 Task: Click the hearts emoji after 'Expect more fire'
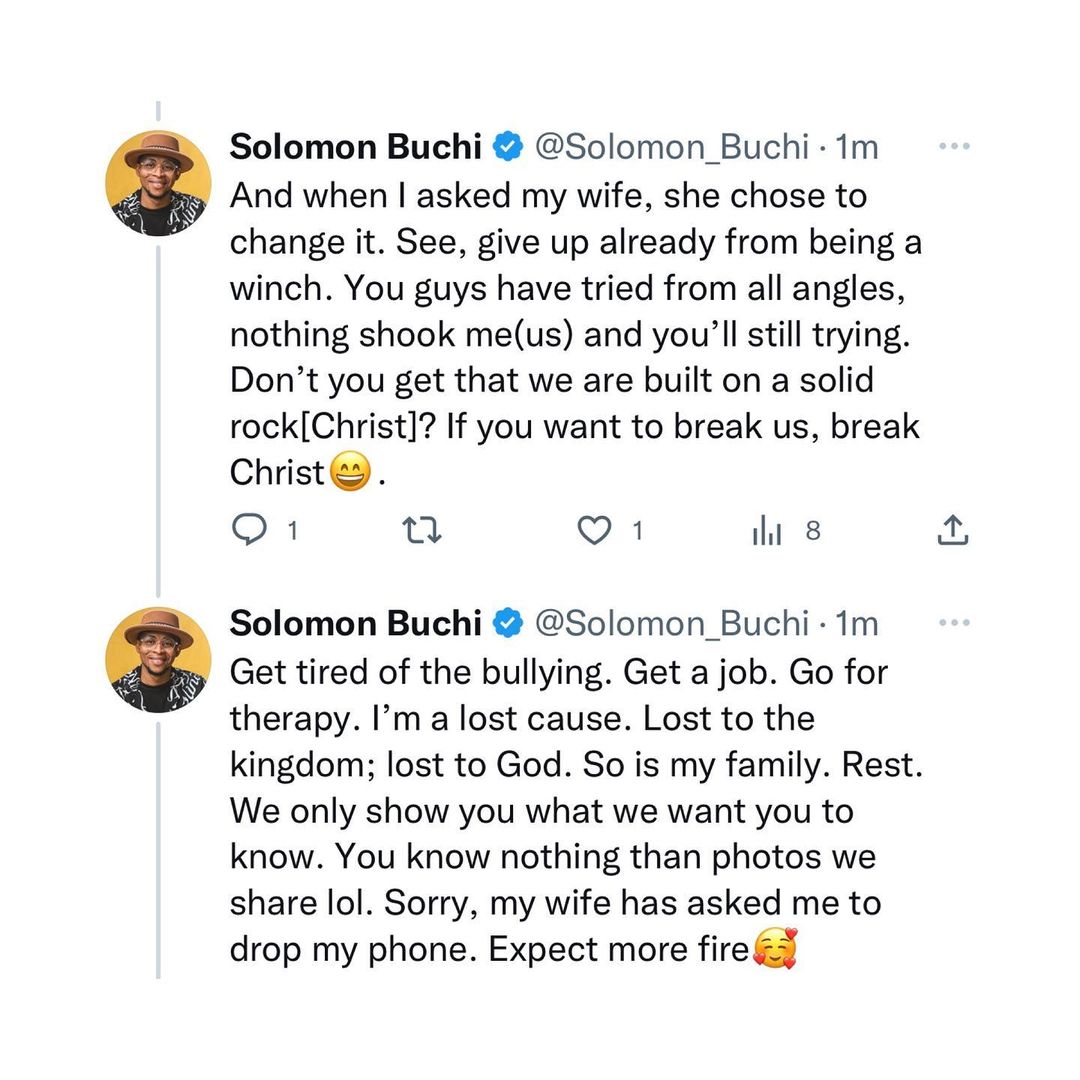(776, 948)
